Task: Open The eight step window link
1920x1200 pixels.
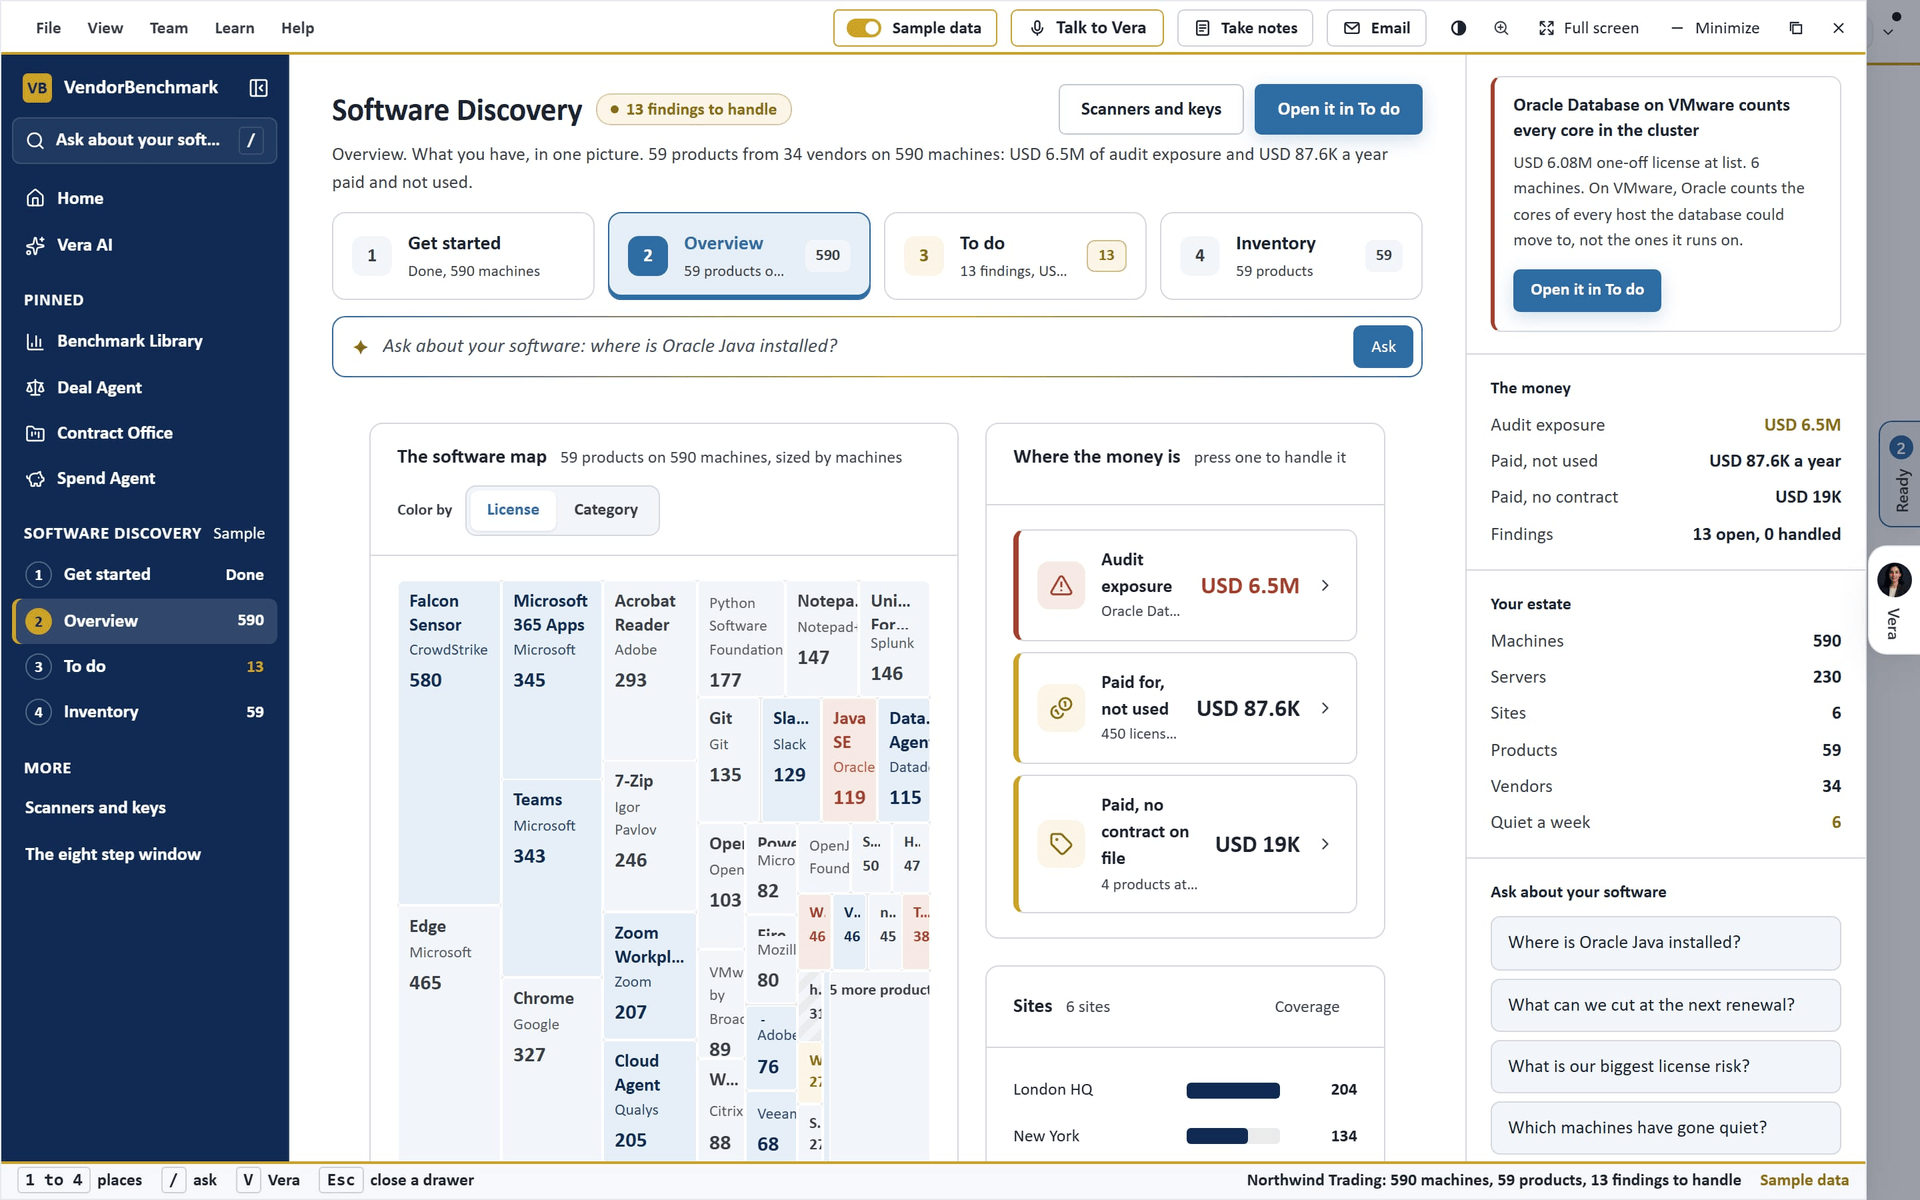Action: [x=113, y=854]
